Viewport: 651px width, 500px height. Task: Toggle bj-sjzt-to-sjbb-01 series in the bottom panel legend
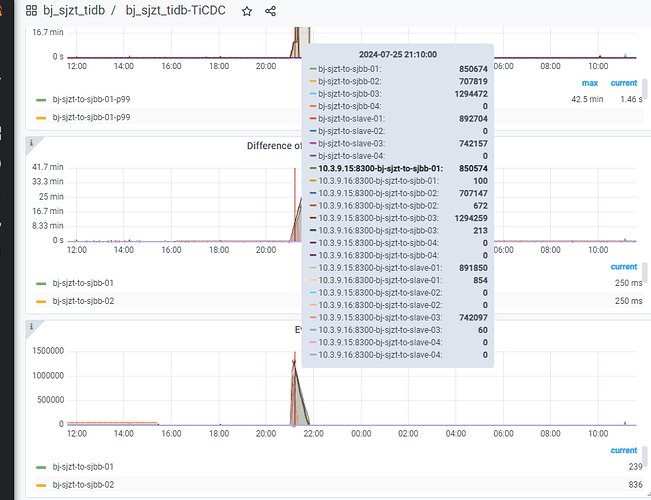83,467
